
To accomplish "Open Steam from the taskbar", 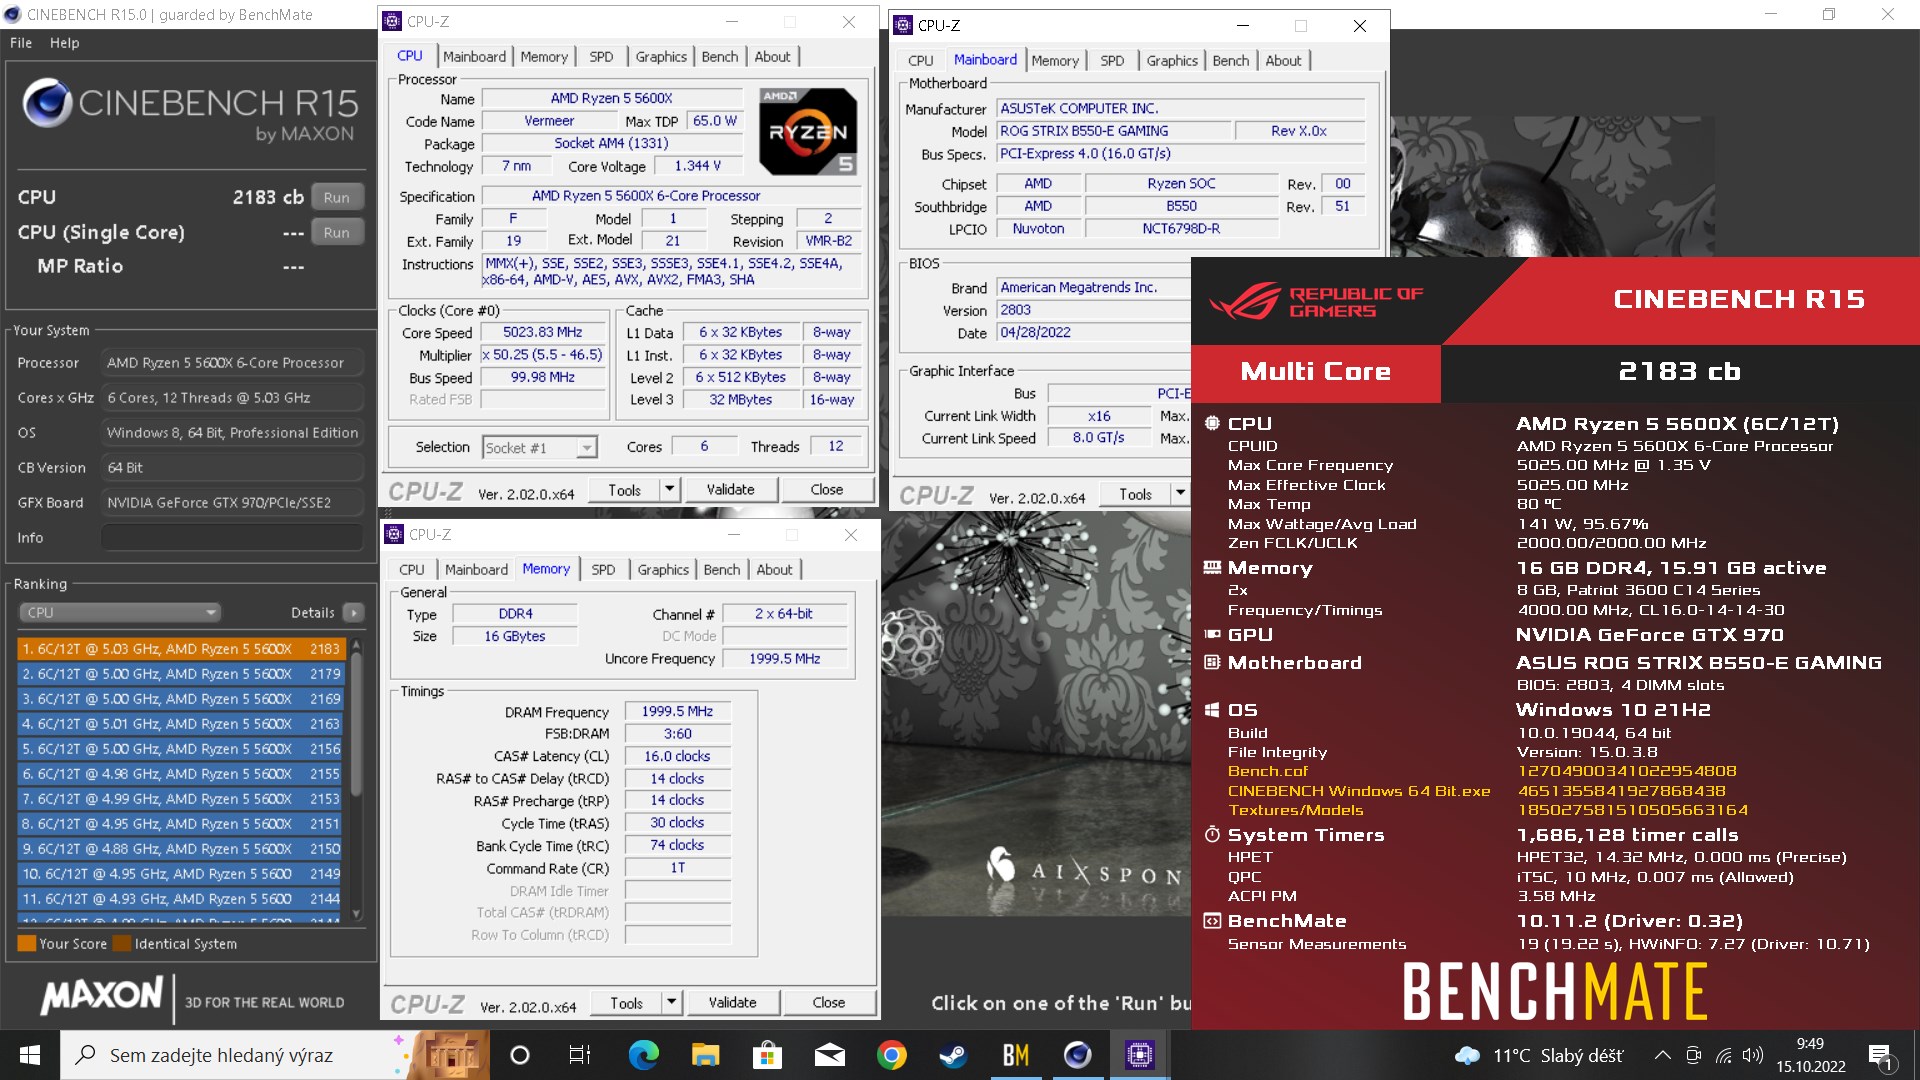I will click(x=953, y=1055).
